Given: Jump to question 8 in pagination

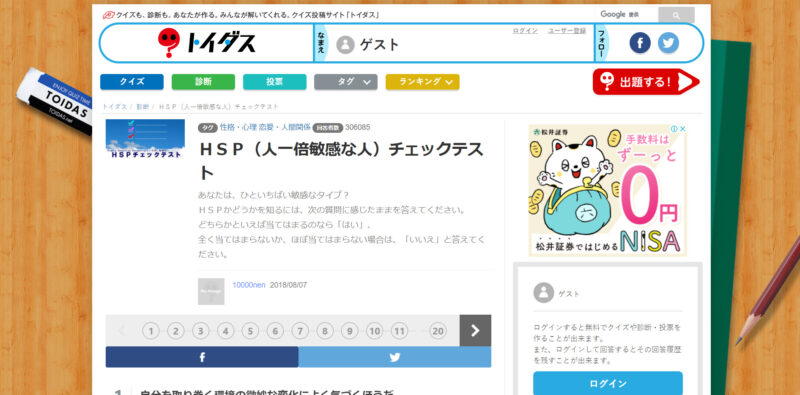Looking at the screenshot, I should click(x=324, y=331).
